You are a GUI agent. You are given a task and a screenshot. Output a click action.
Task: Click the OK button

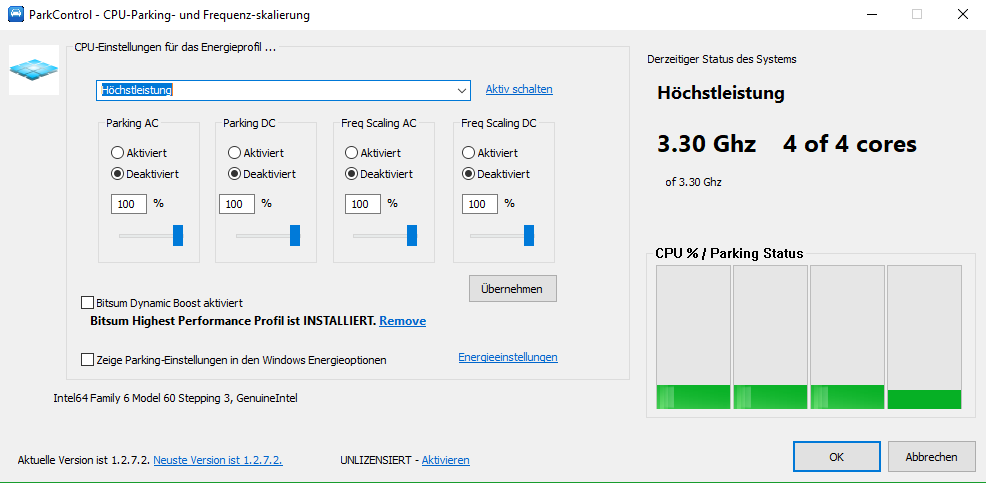836,457
